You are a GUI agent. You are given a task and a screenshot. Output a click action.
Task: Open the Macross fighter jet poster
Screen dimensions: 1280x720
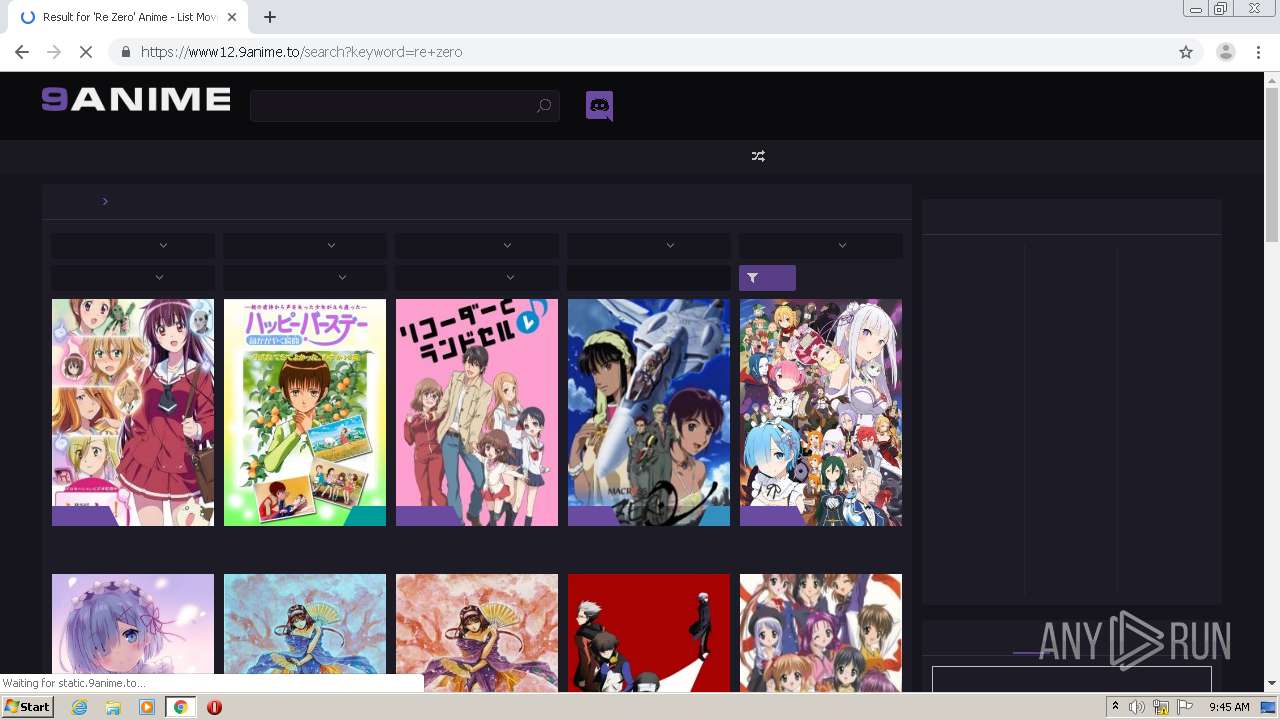[x=649, y=412]
